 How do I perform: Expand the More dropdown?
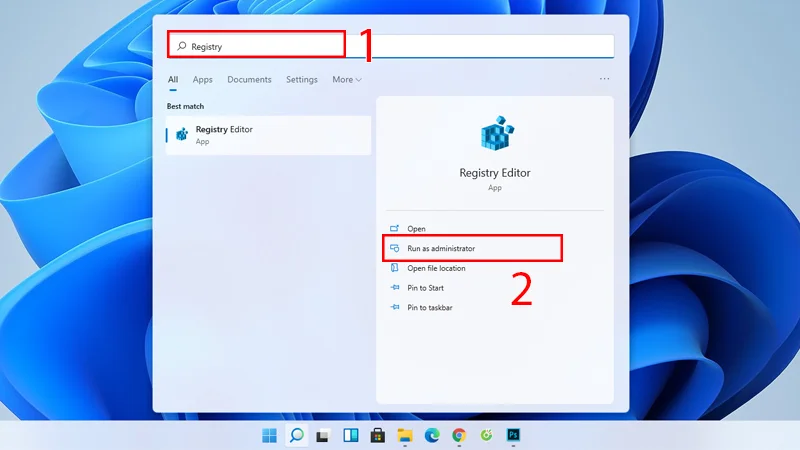pos(347,80)
